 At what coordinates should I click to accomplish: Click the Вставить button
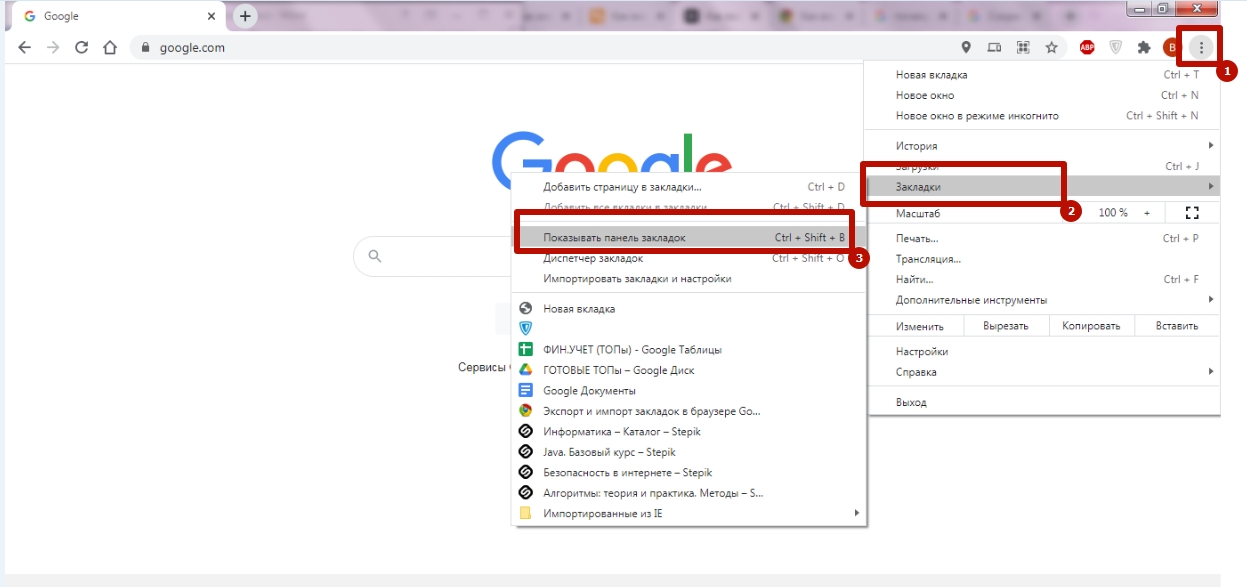(x=1176, y=326)
